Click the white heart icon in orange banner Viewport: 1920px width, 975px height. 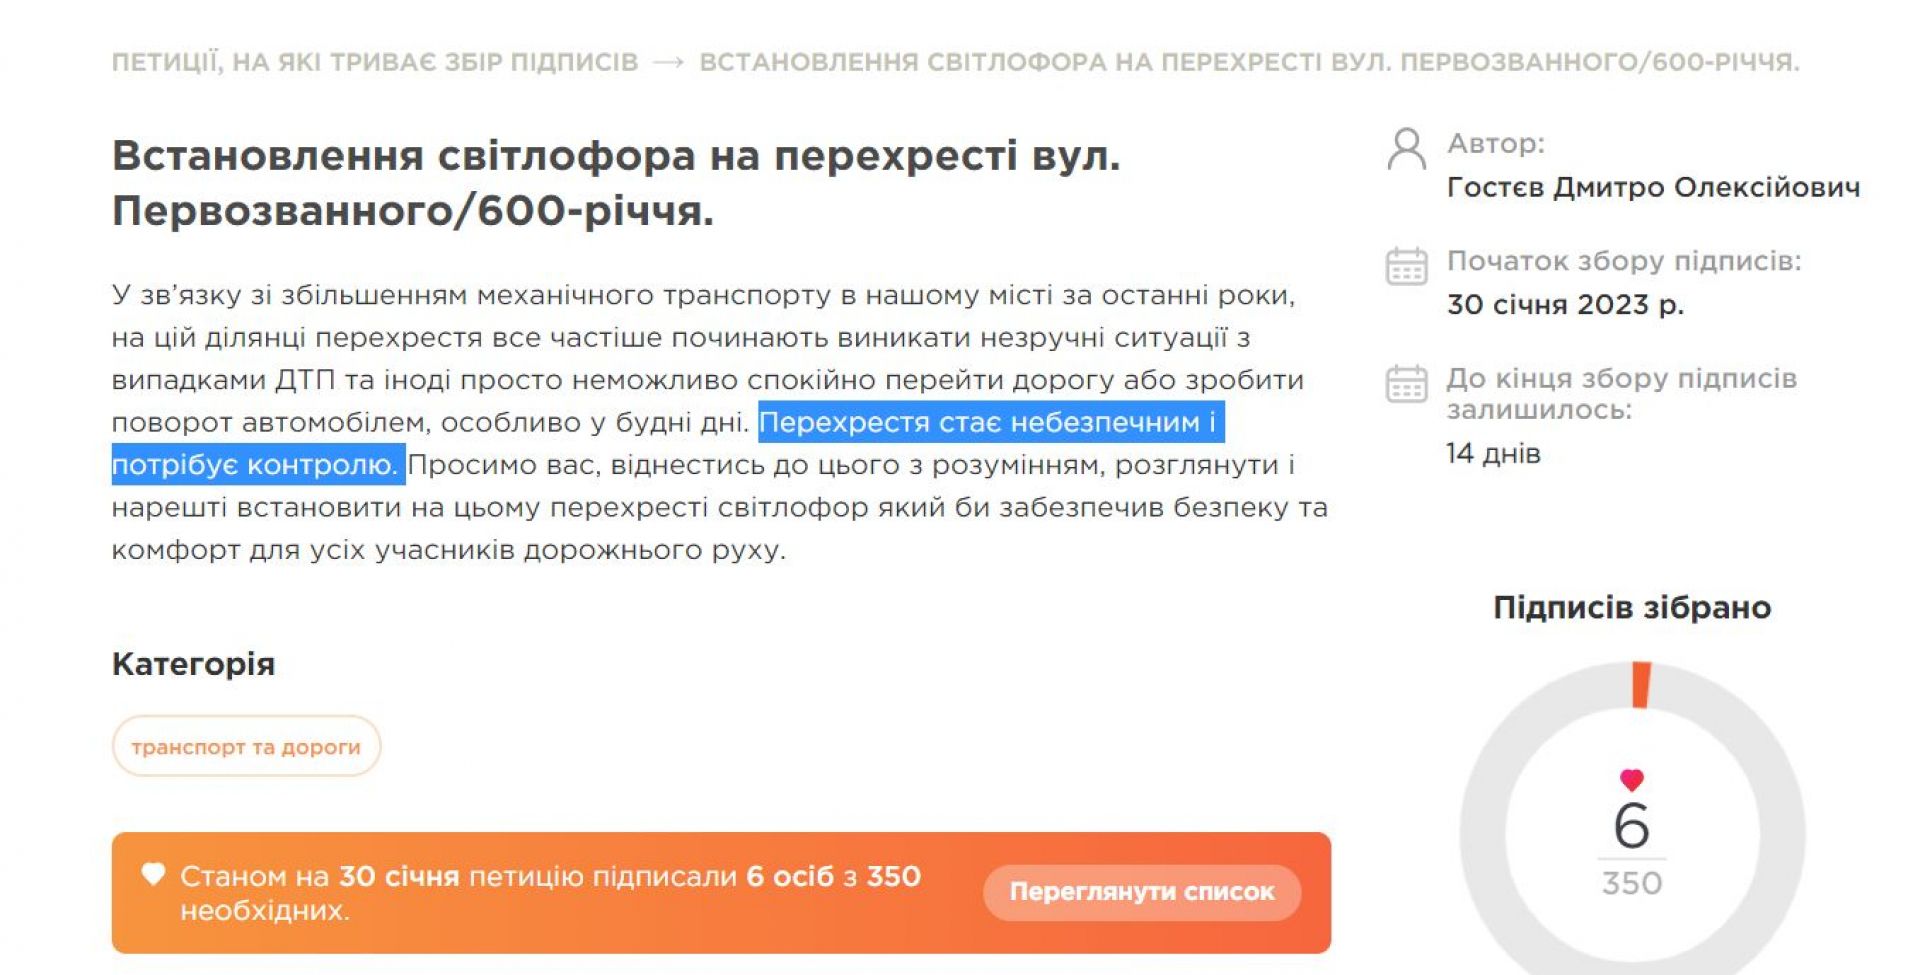(153, 875)
